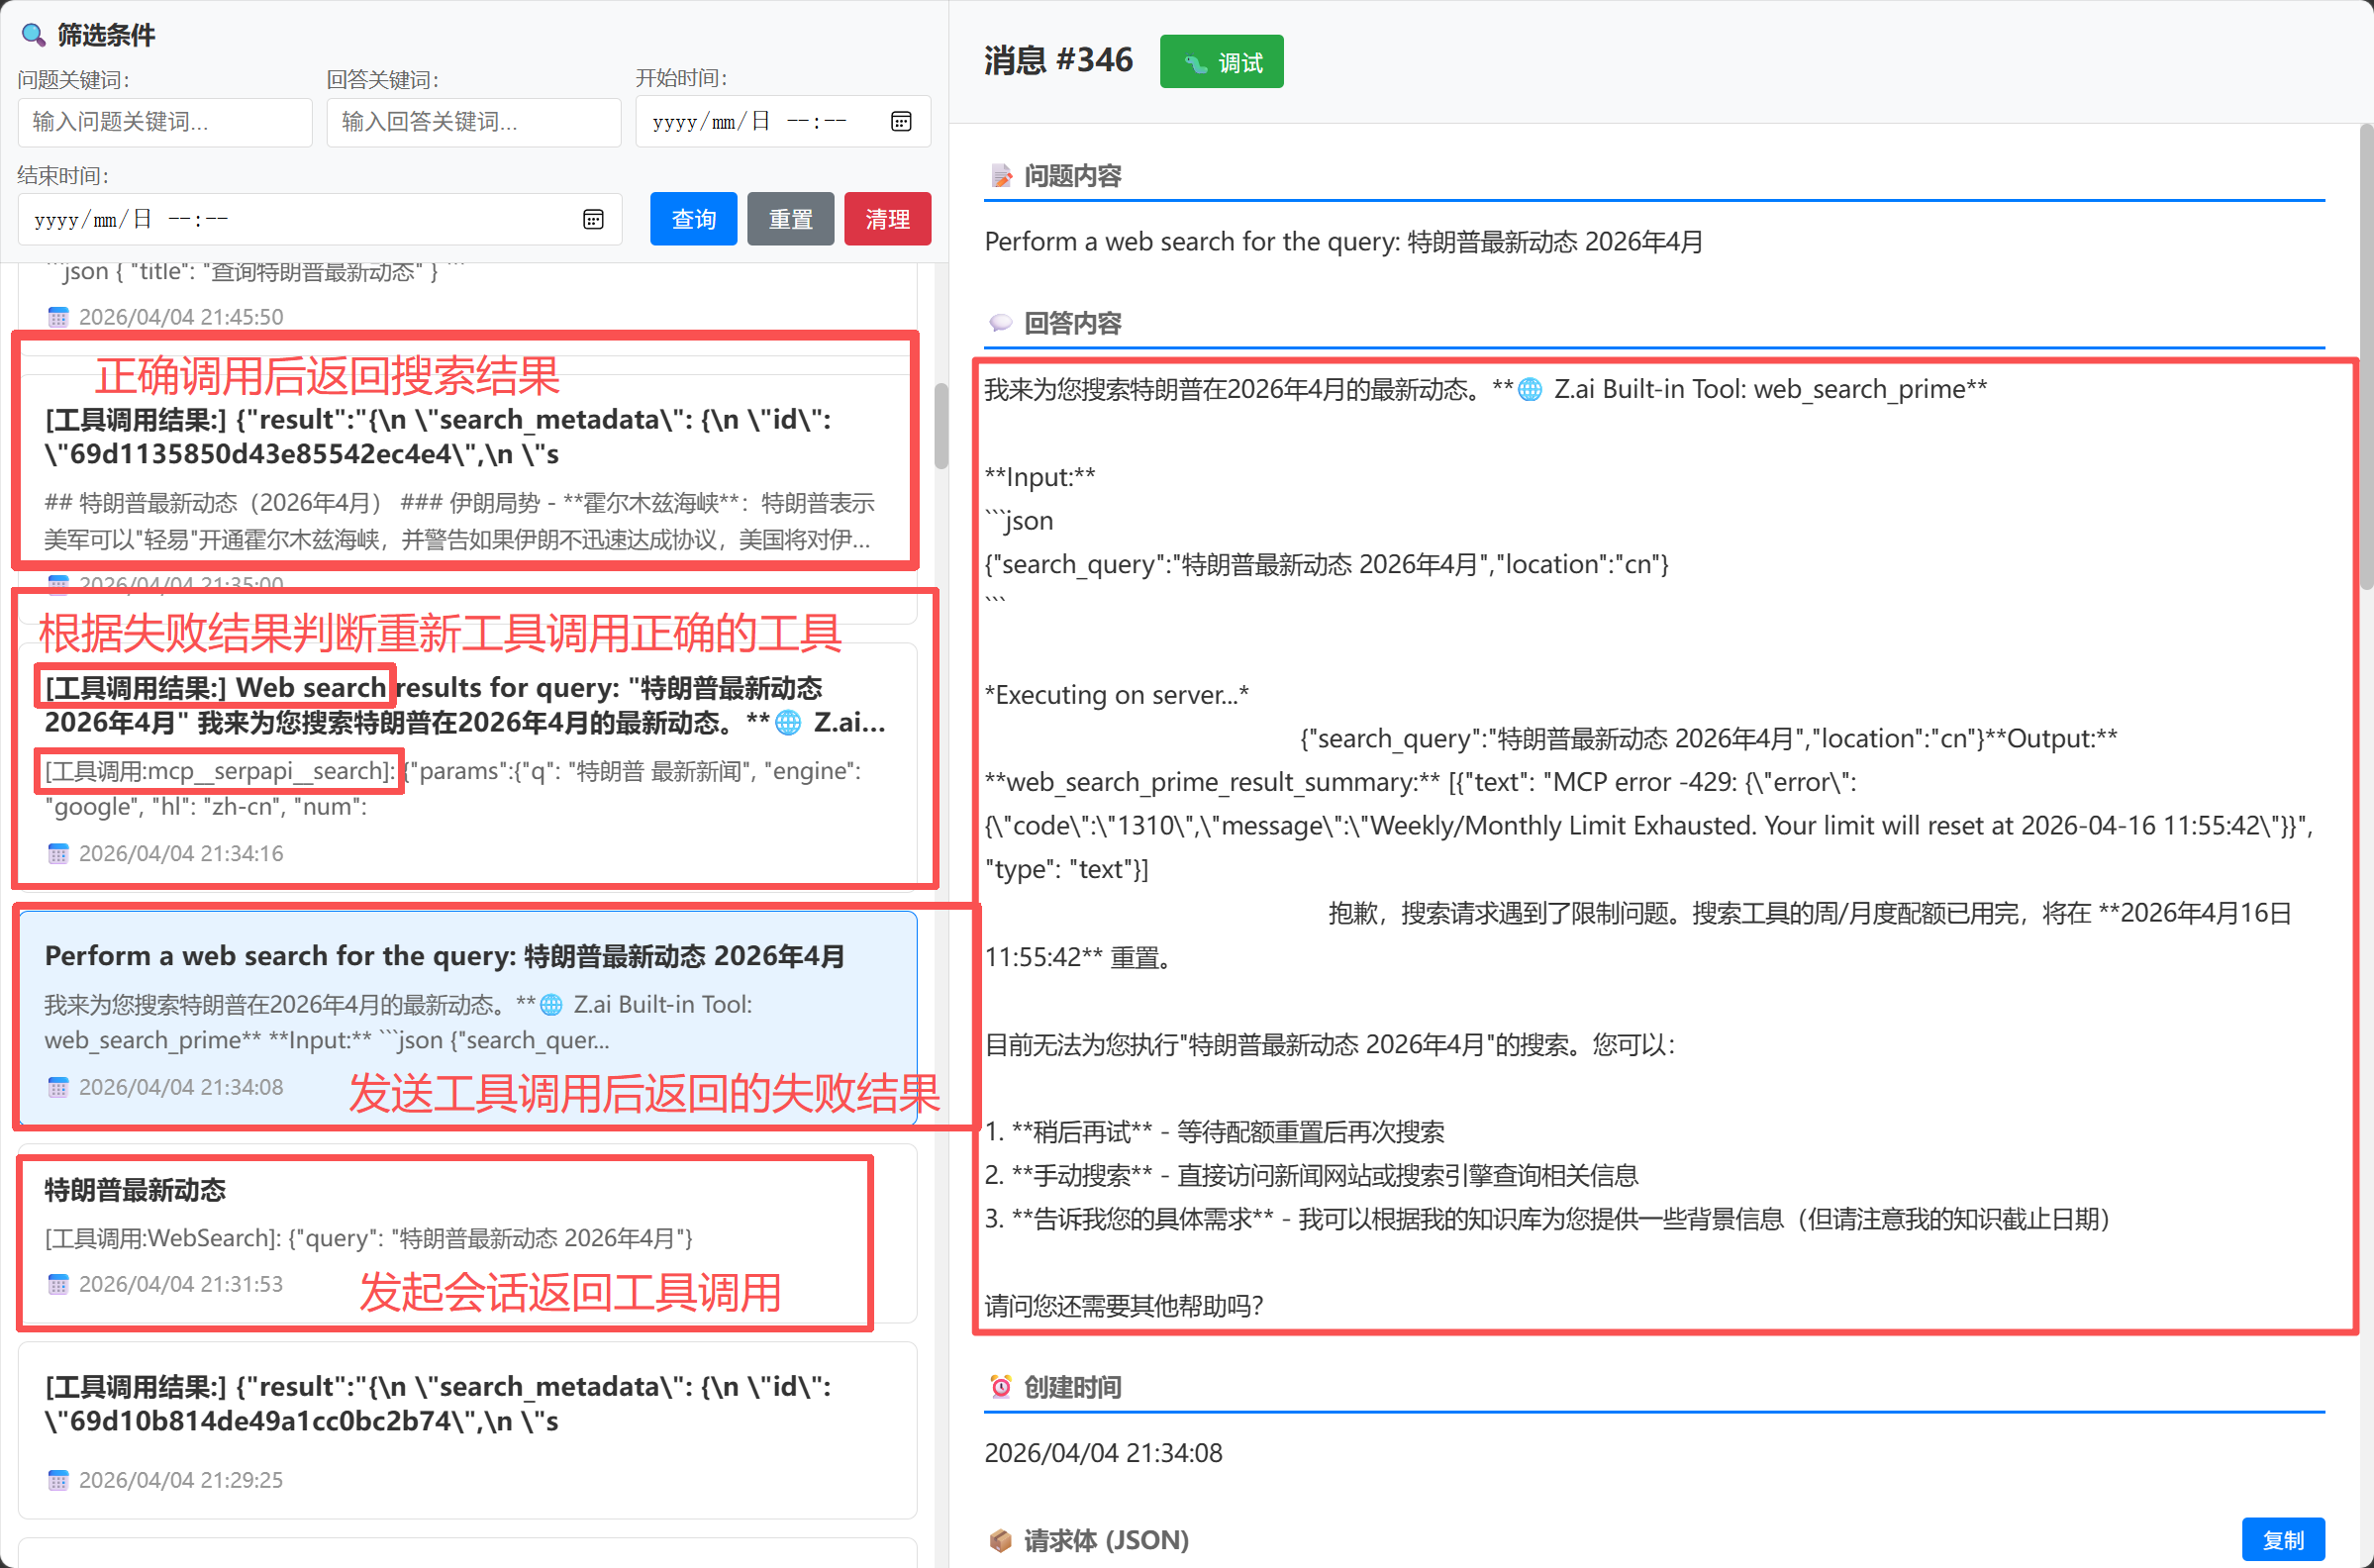Click the 创建时间 section title
2374x1568 pixels.
tap(1072, 1386)
